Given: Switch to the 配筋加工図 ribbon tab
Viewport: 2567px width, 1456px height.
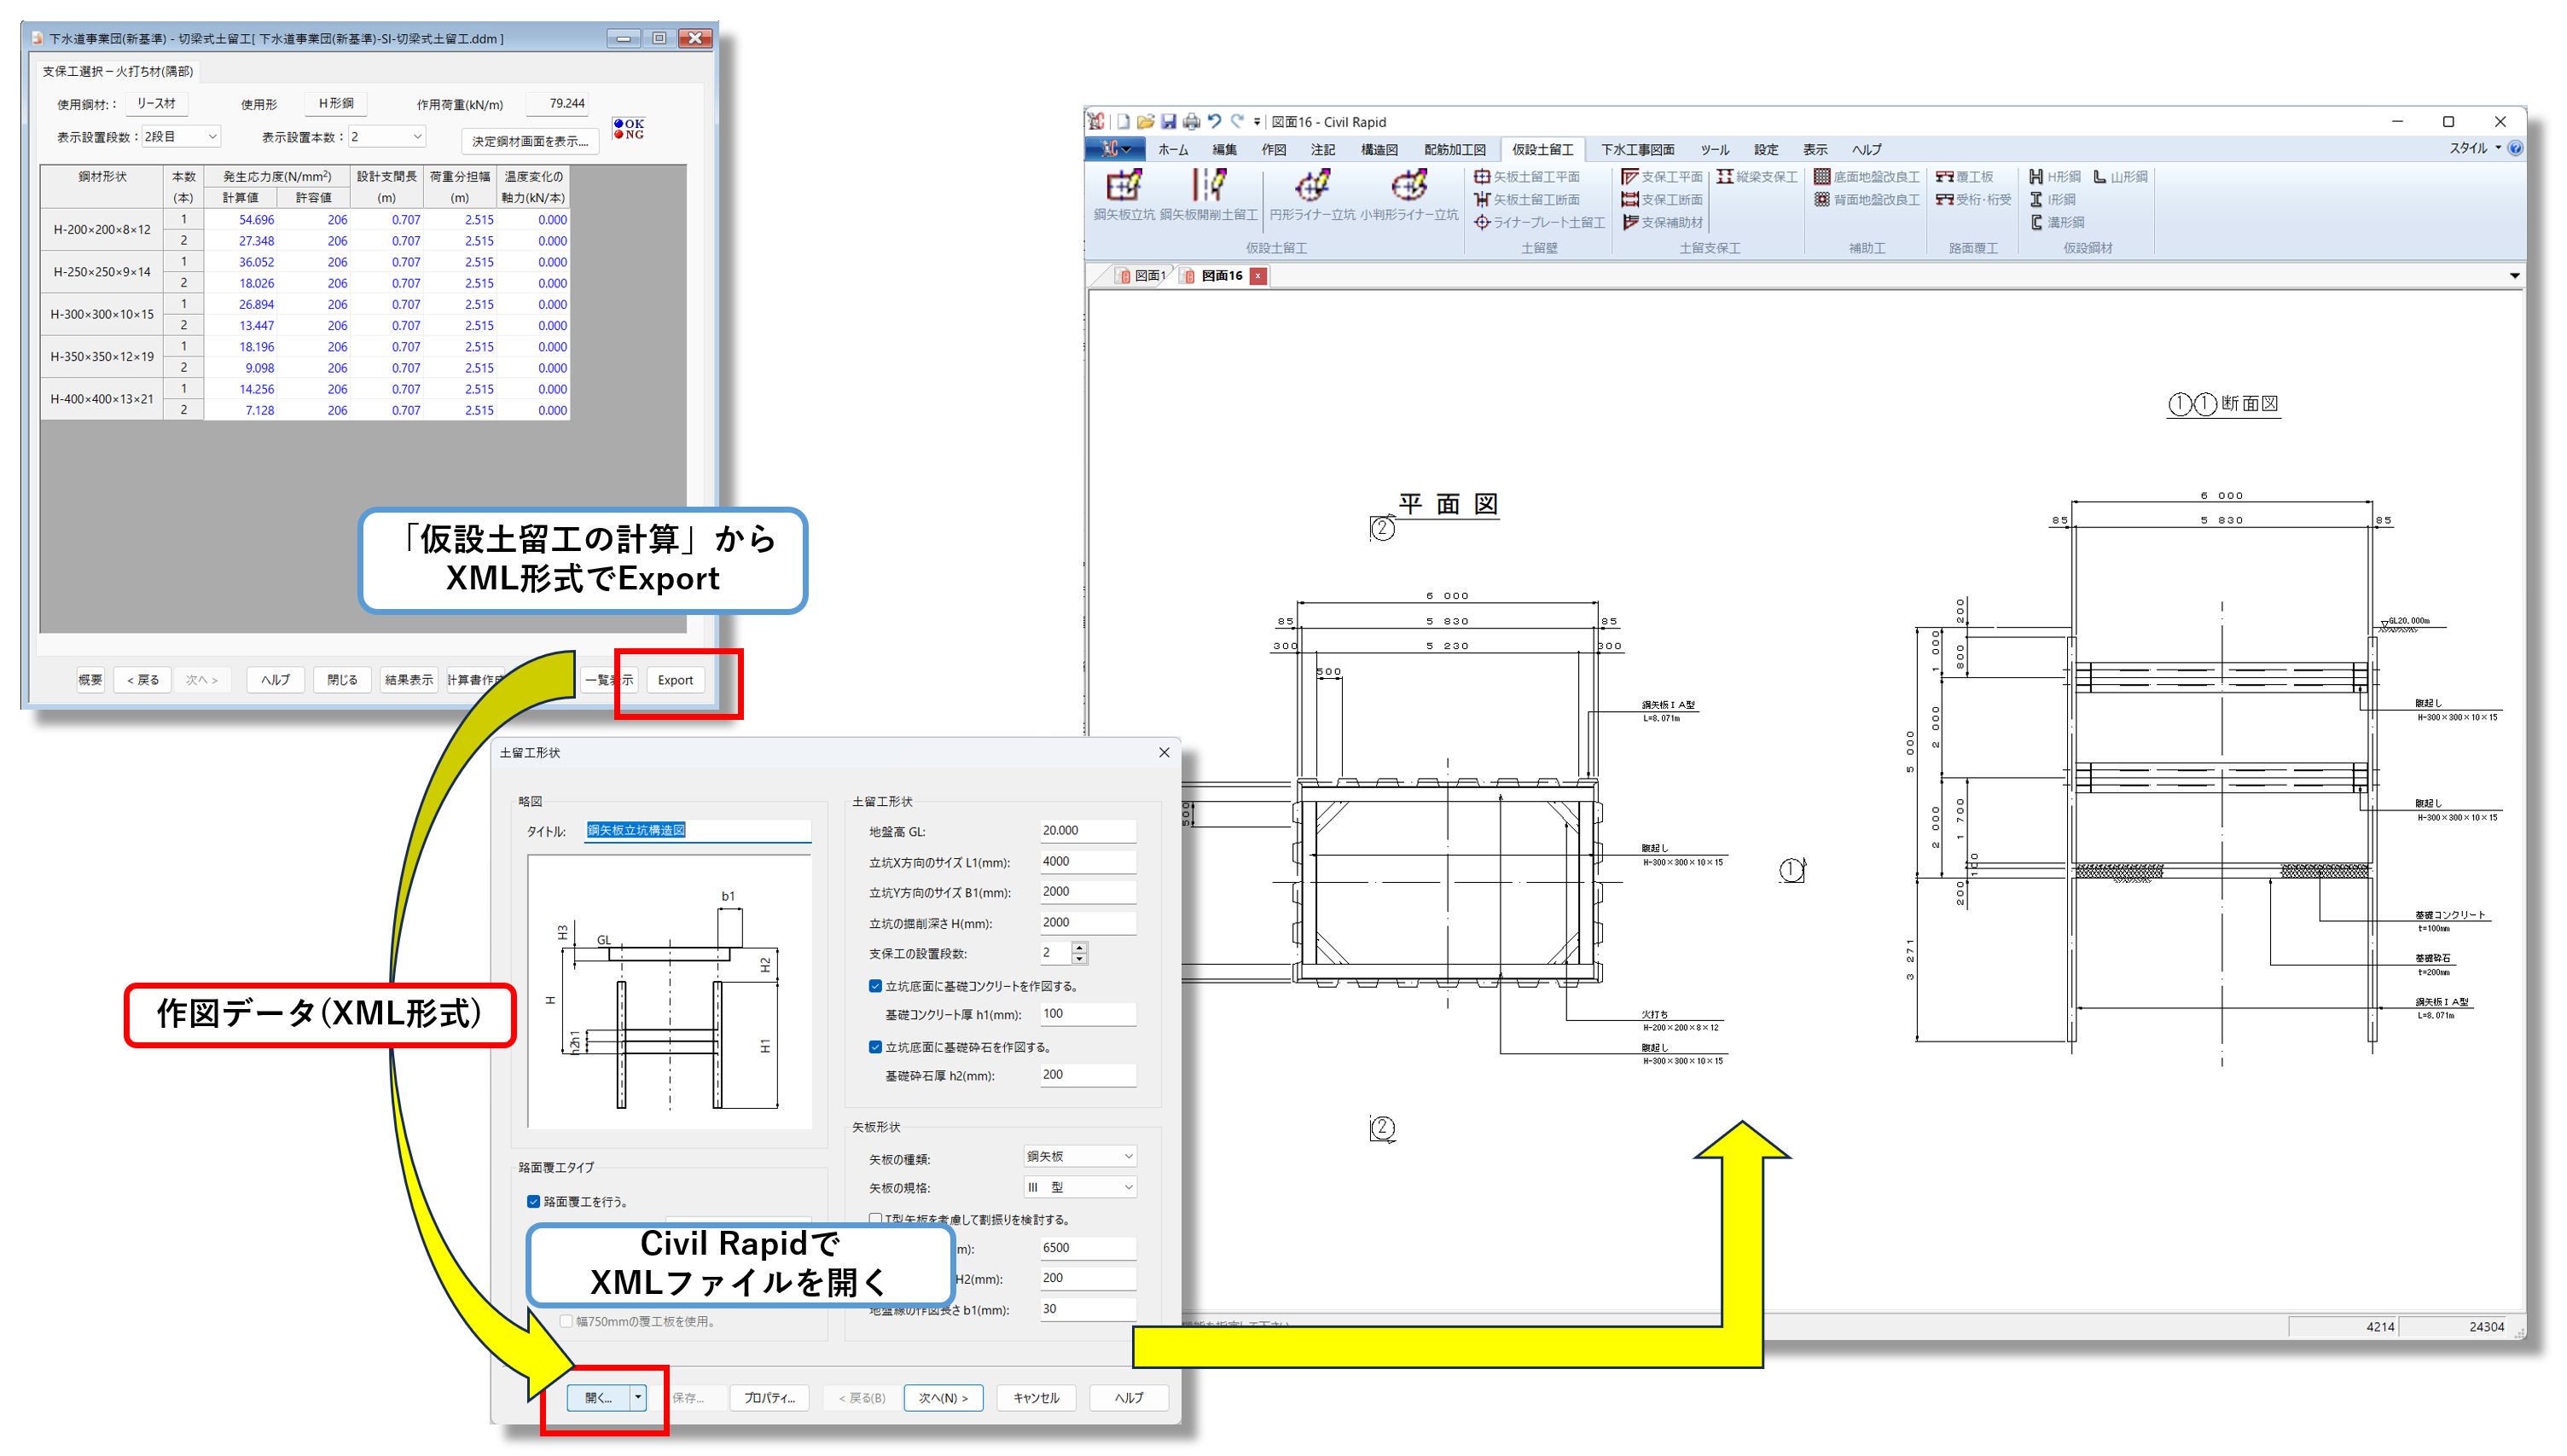Looking at the screenshot, I should tap(1454, 150).
